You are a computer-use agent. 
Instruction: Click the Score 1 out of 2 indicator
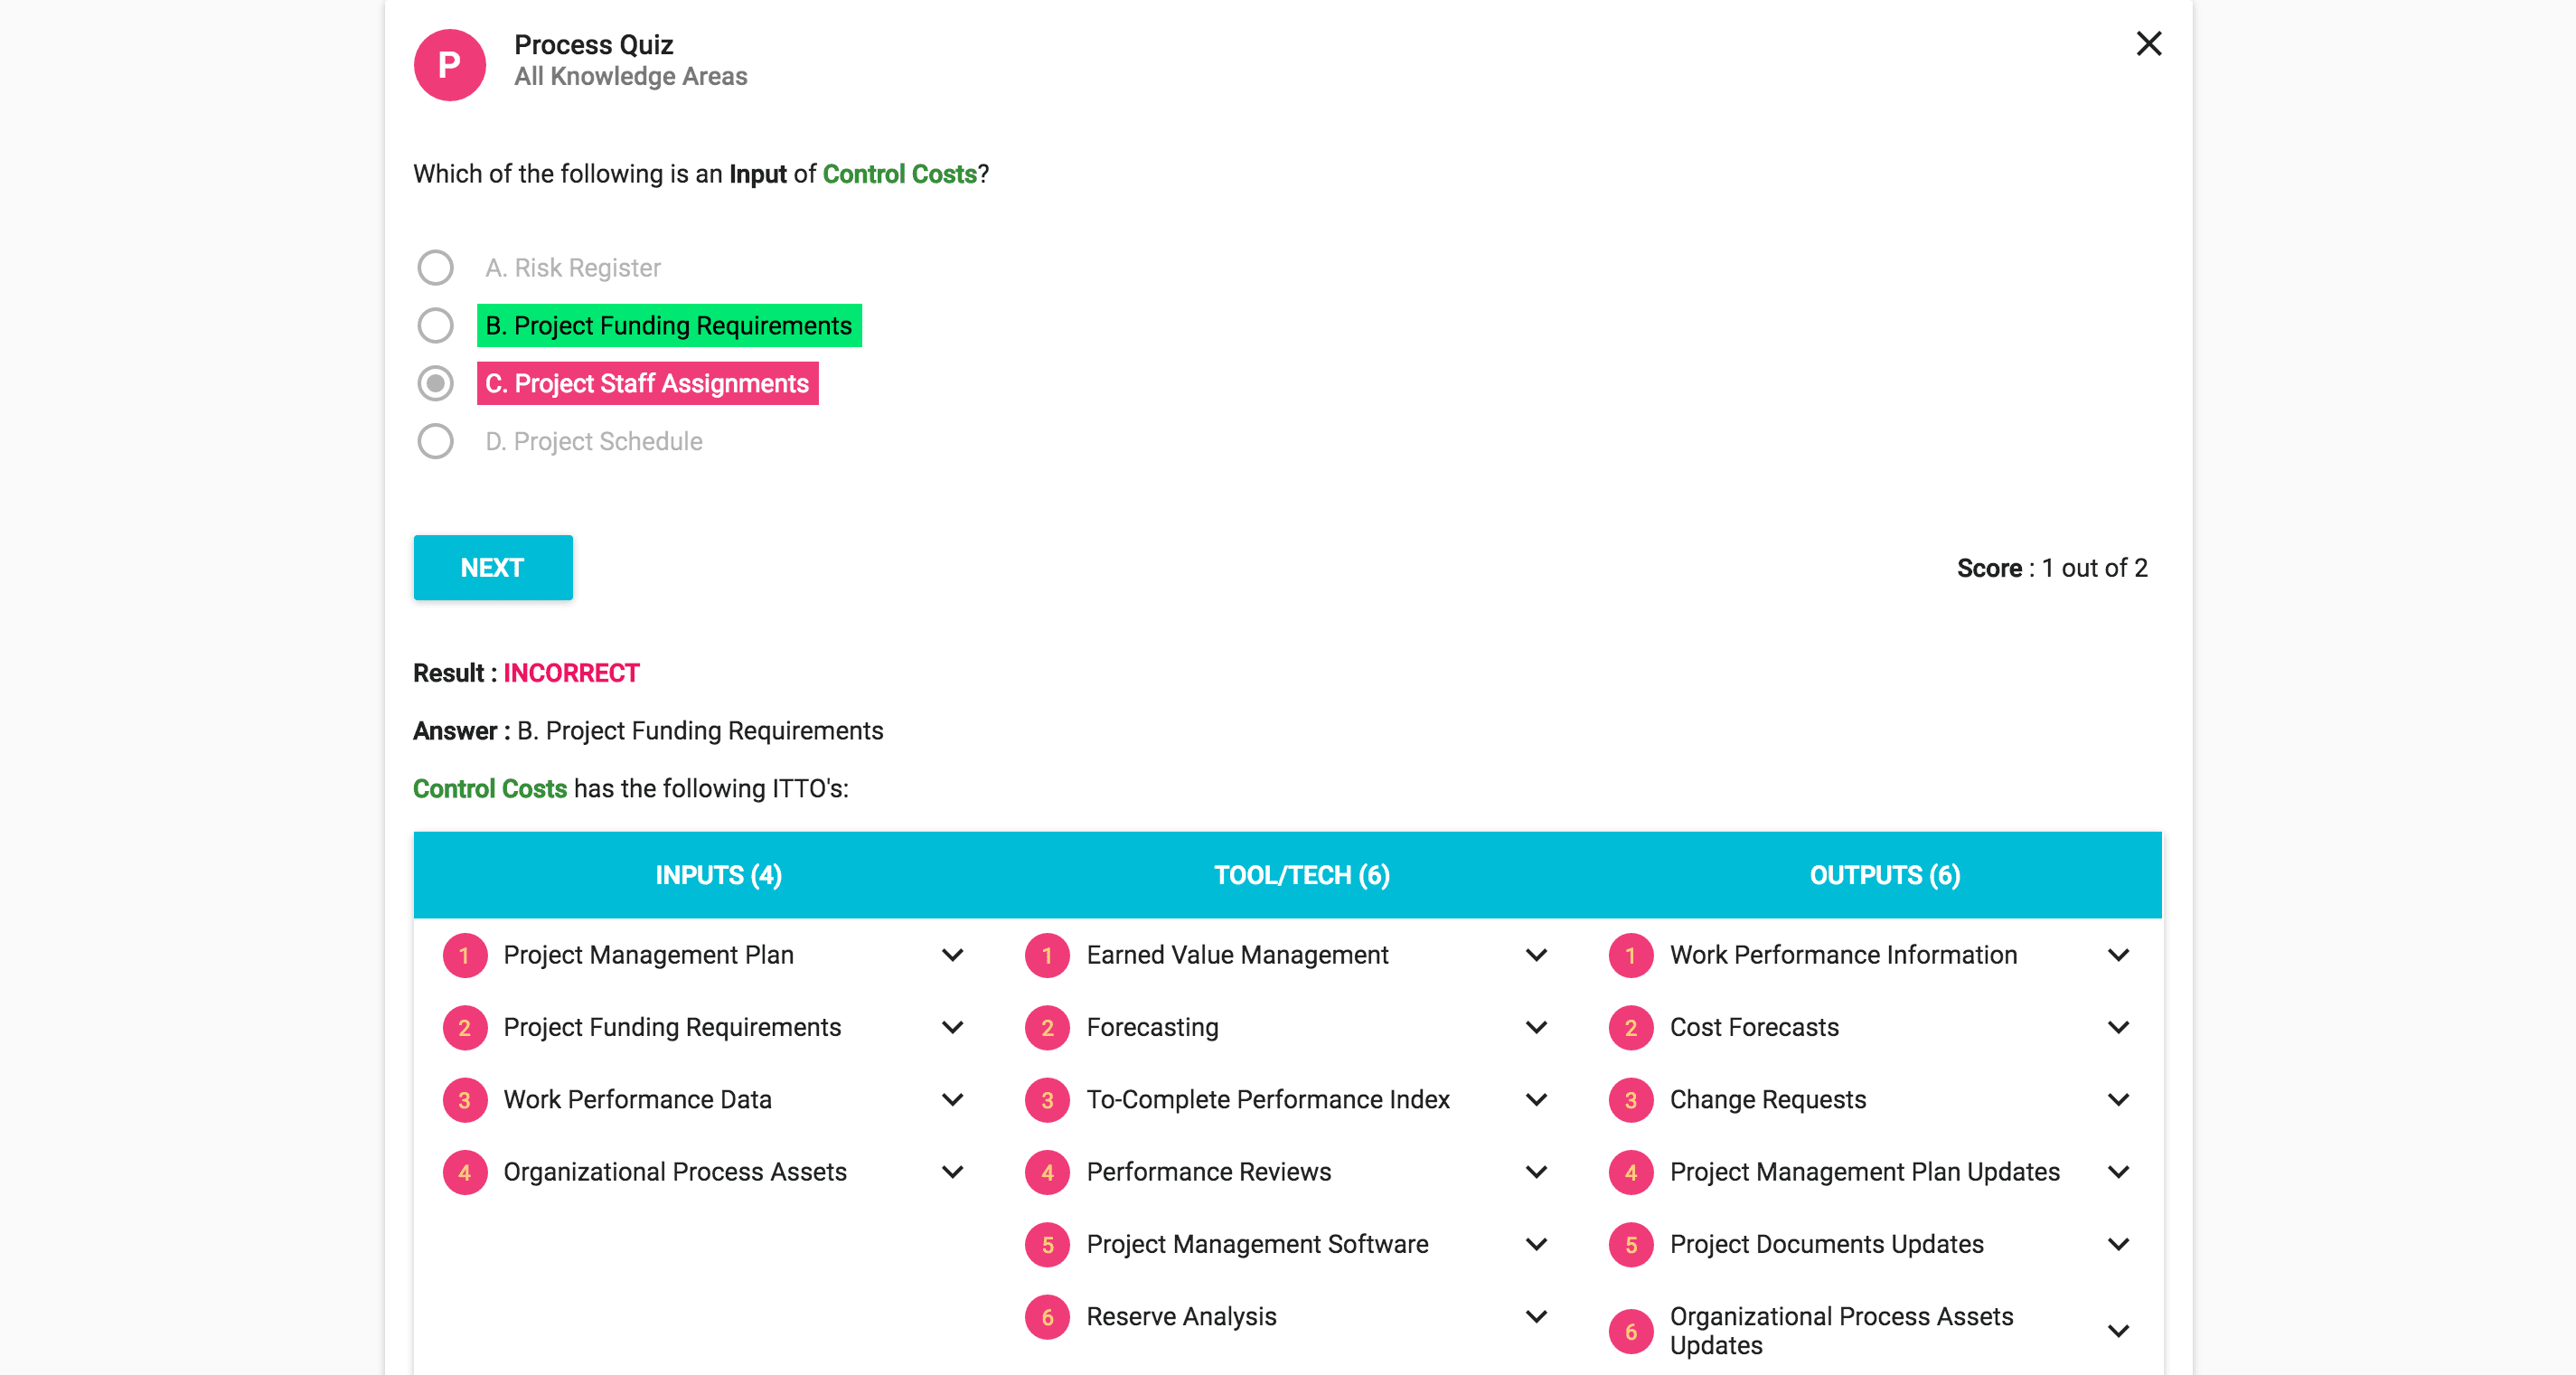tap(2053, 567)
